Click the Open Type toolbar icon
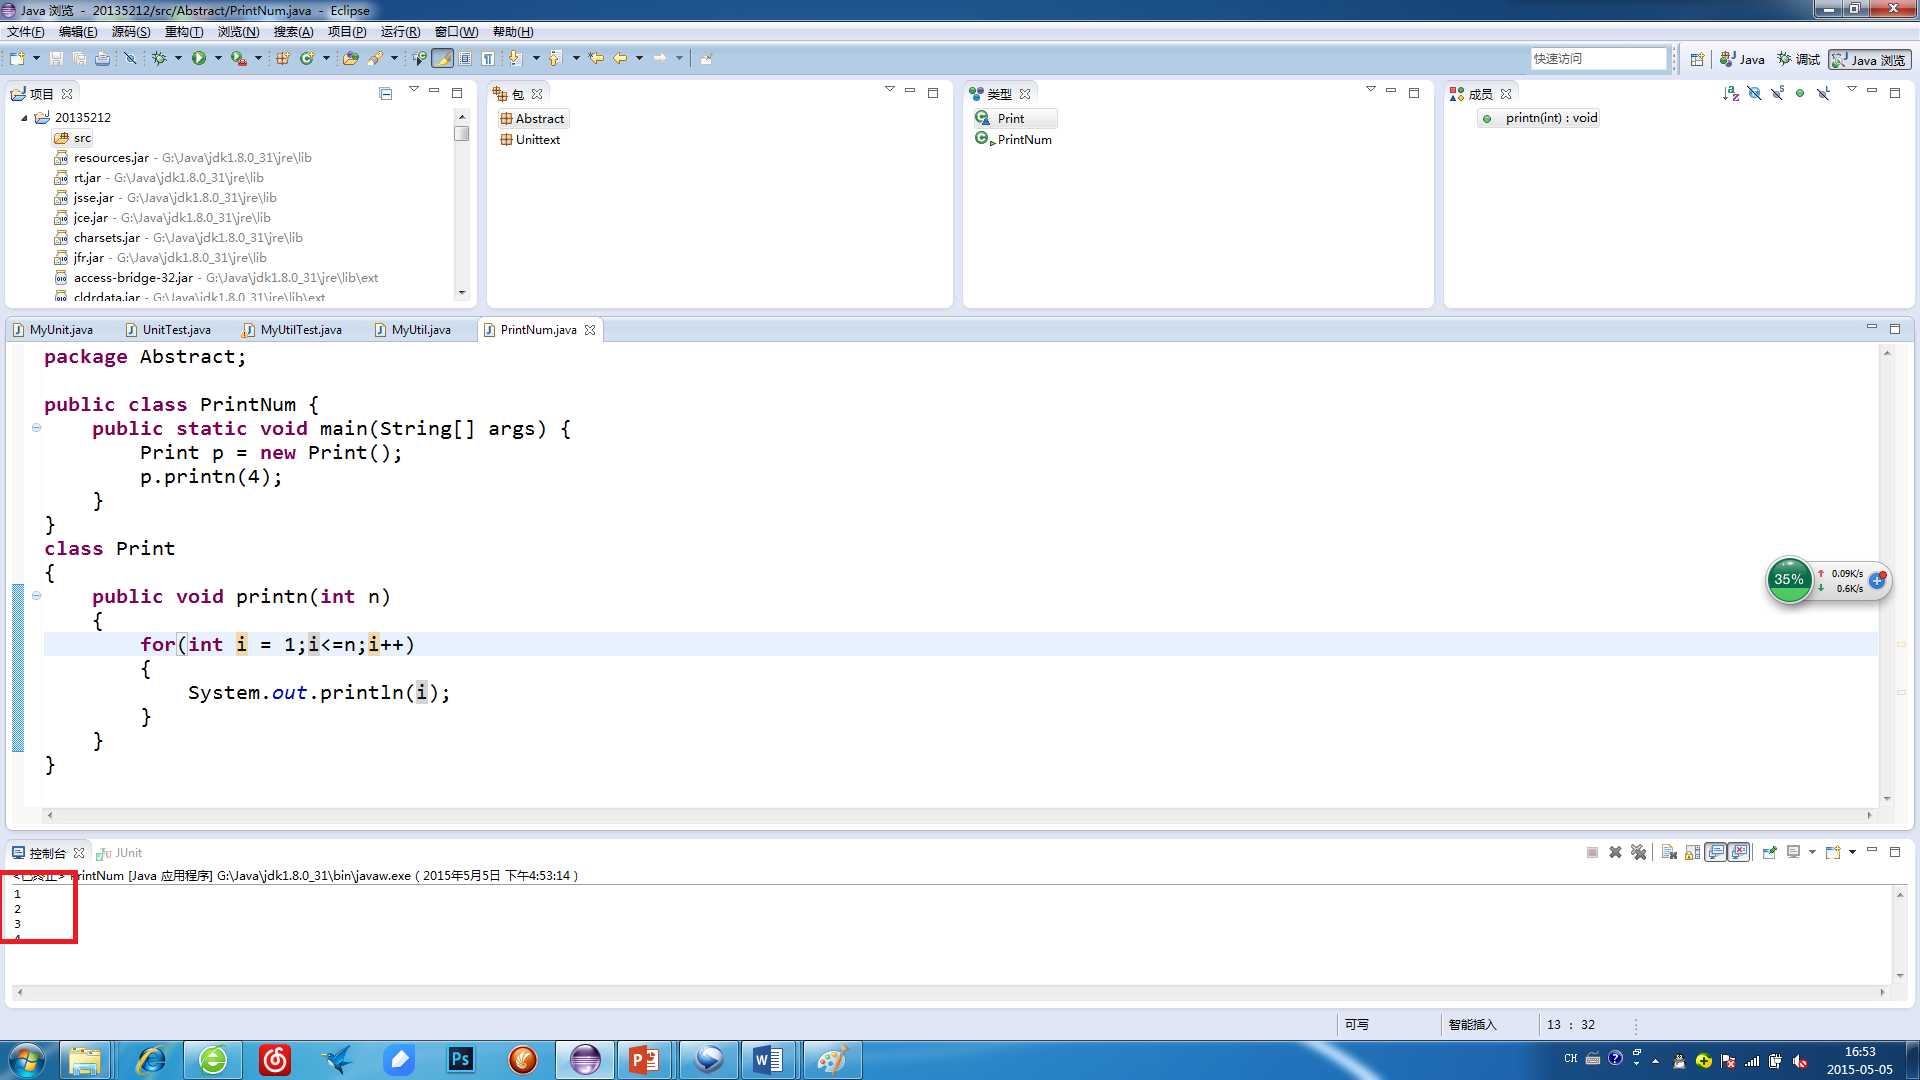Image resolution: width=1920 pixels, height=1080 pixels. click(350, 59)
